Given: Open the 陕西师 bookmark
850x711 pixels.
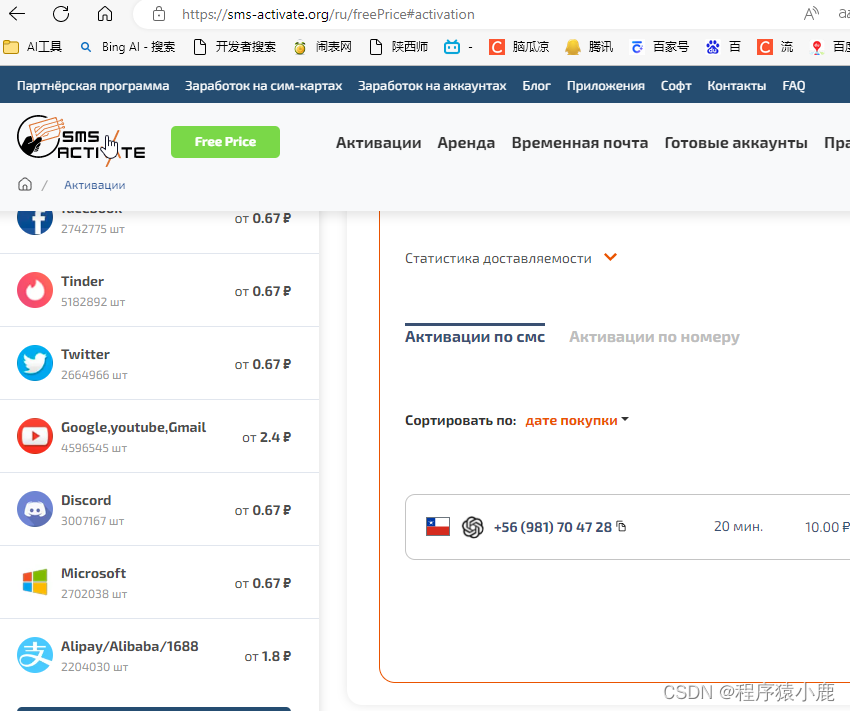Looking at the screenshot, I should pos(398,47).
